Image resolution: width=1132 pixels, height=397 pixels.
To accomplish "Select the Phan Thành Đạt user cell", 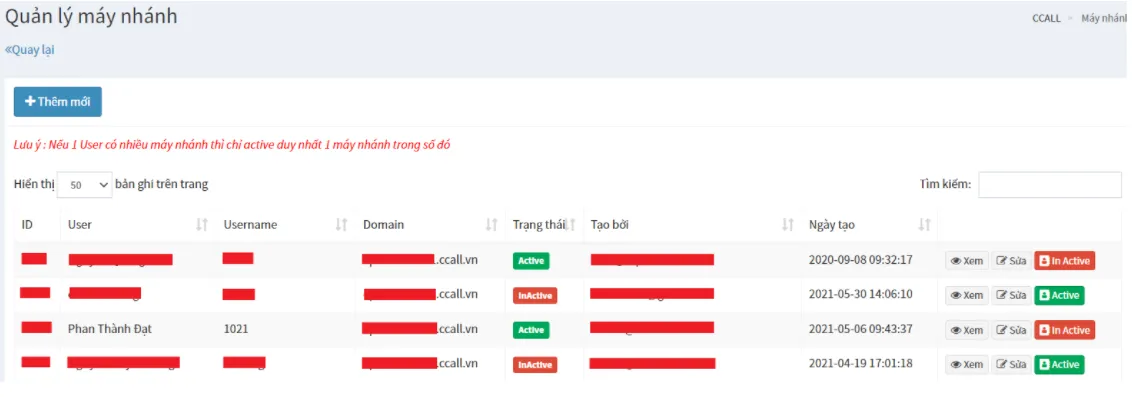I will (x=110, y=329).
